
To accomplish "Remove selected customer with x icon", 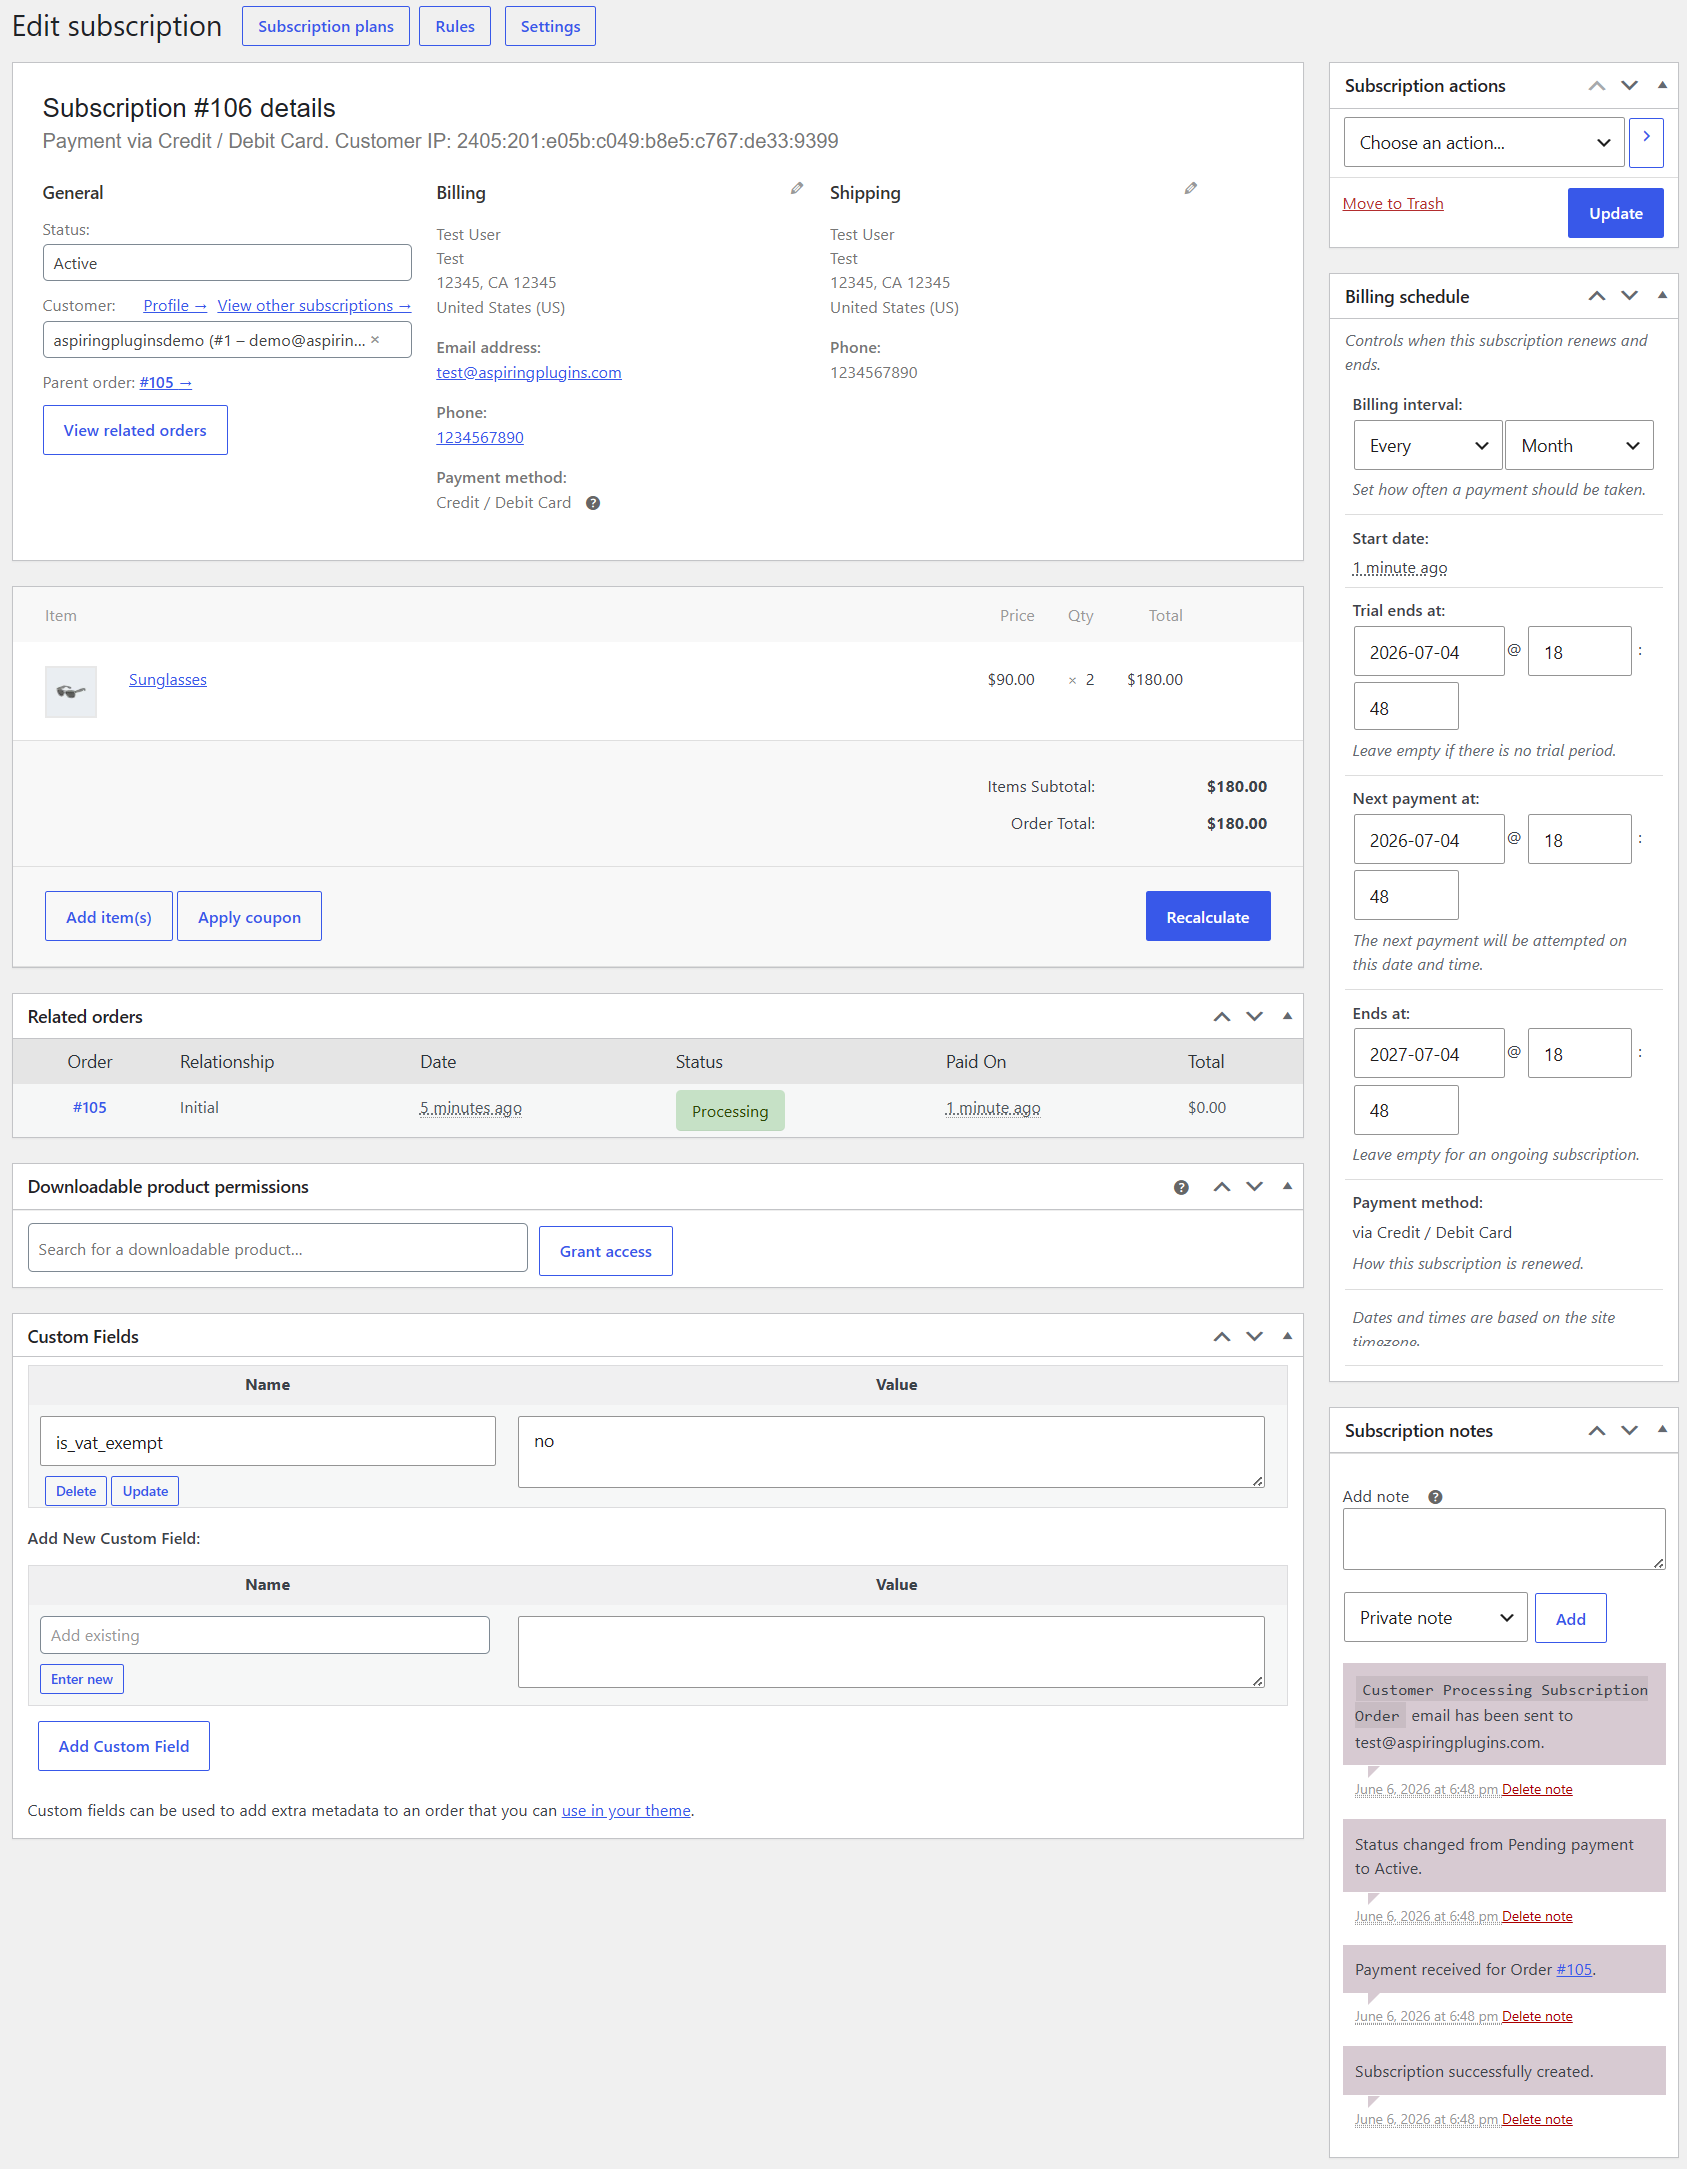I will (x=375, y=340).
